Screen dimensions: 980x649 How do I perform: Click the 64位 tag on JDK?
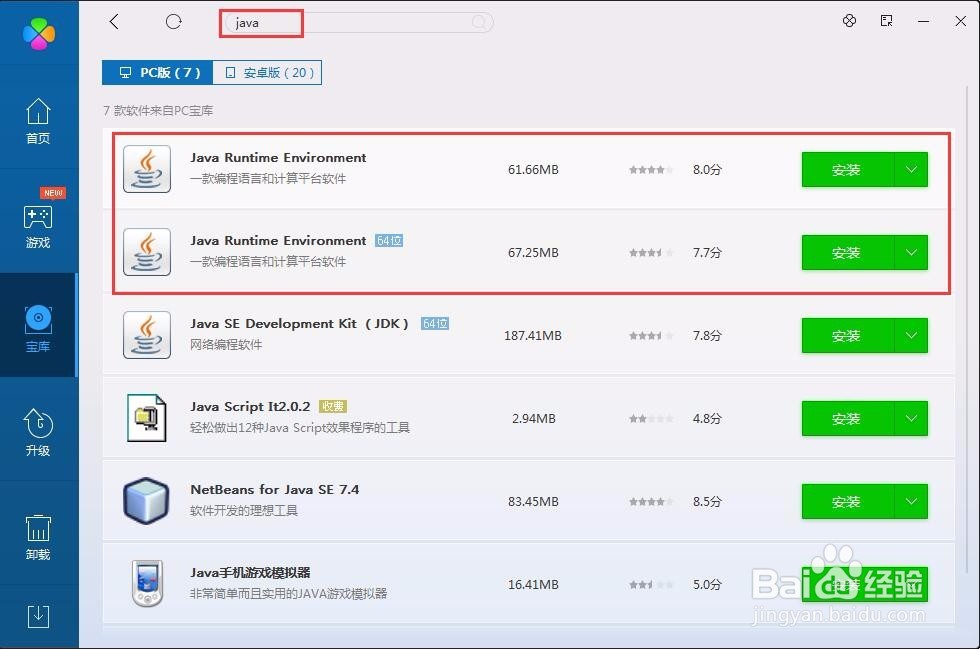[434, 324]
